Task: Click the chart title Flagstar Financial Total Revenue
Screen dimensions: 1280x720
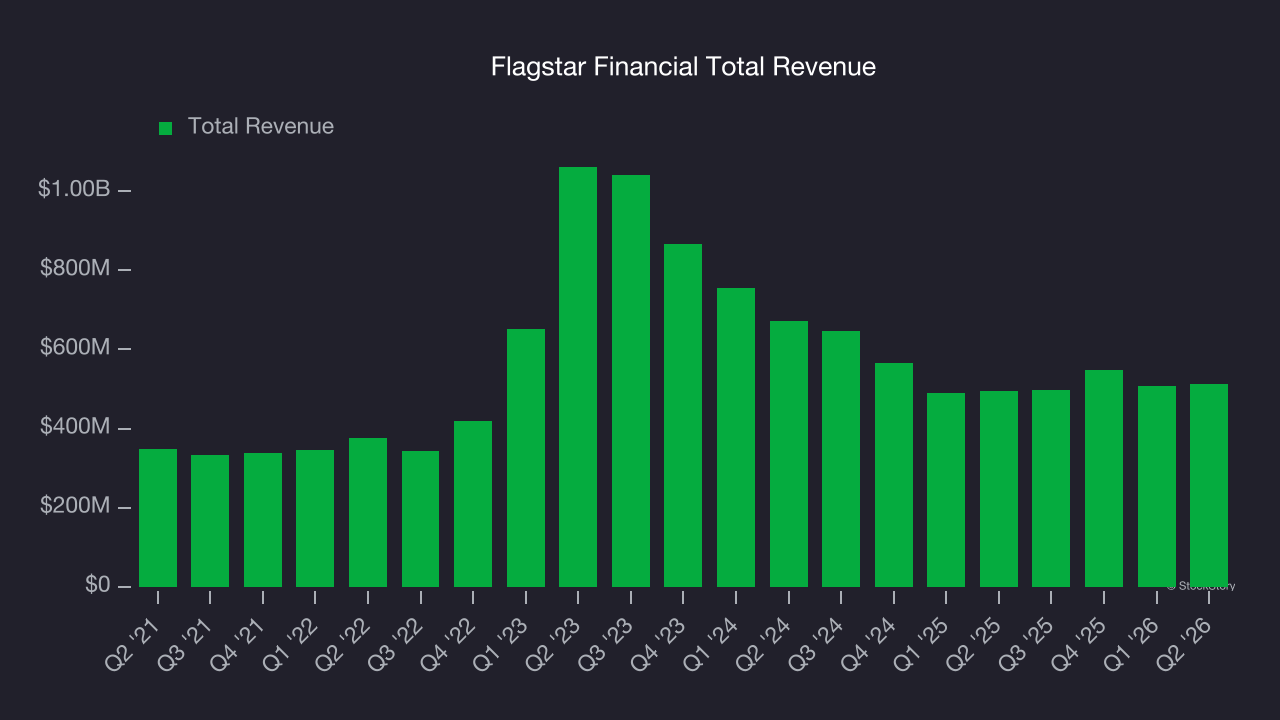Action: [x=683, y=67]
